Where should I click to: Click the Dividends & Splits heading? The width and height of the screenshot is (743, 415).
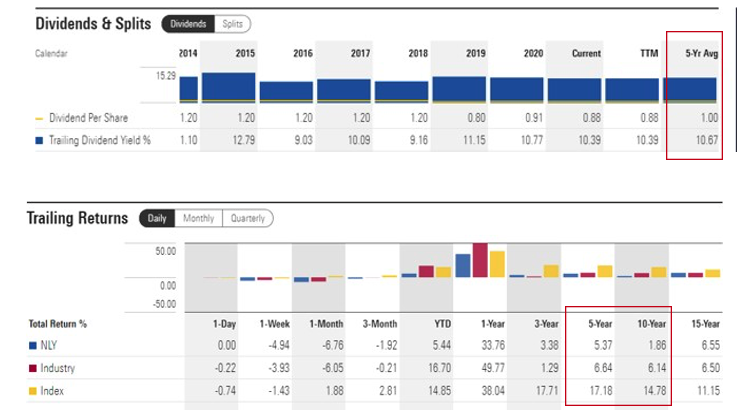(94, 22)
